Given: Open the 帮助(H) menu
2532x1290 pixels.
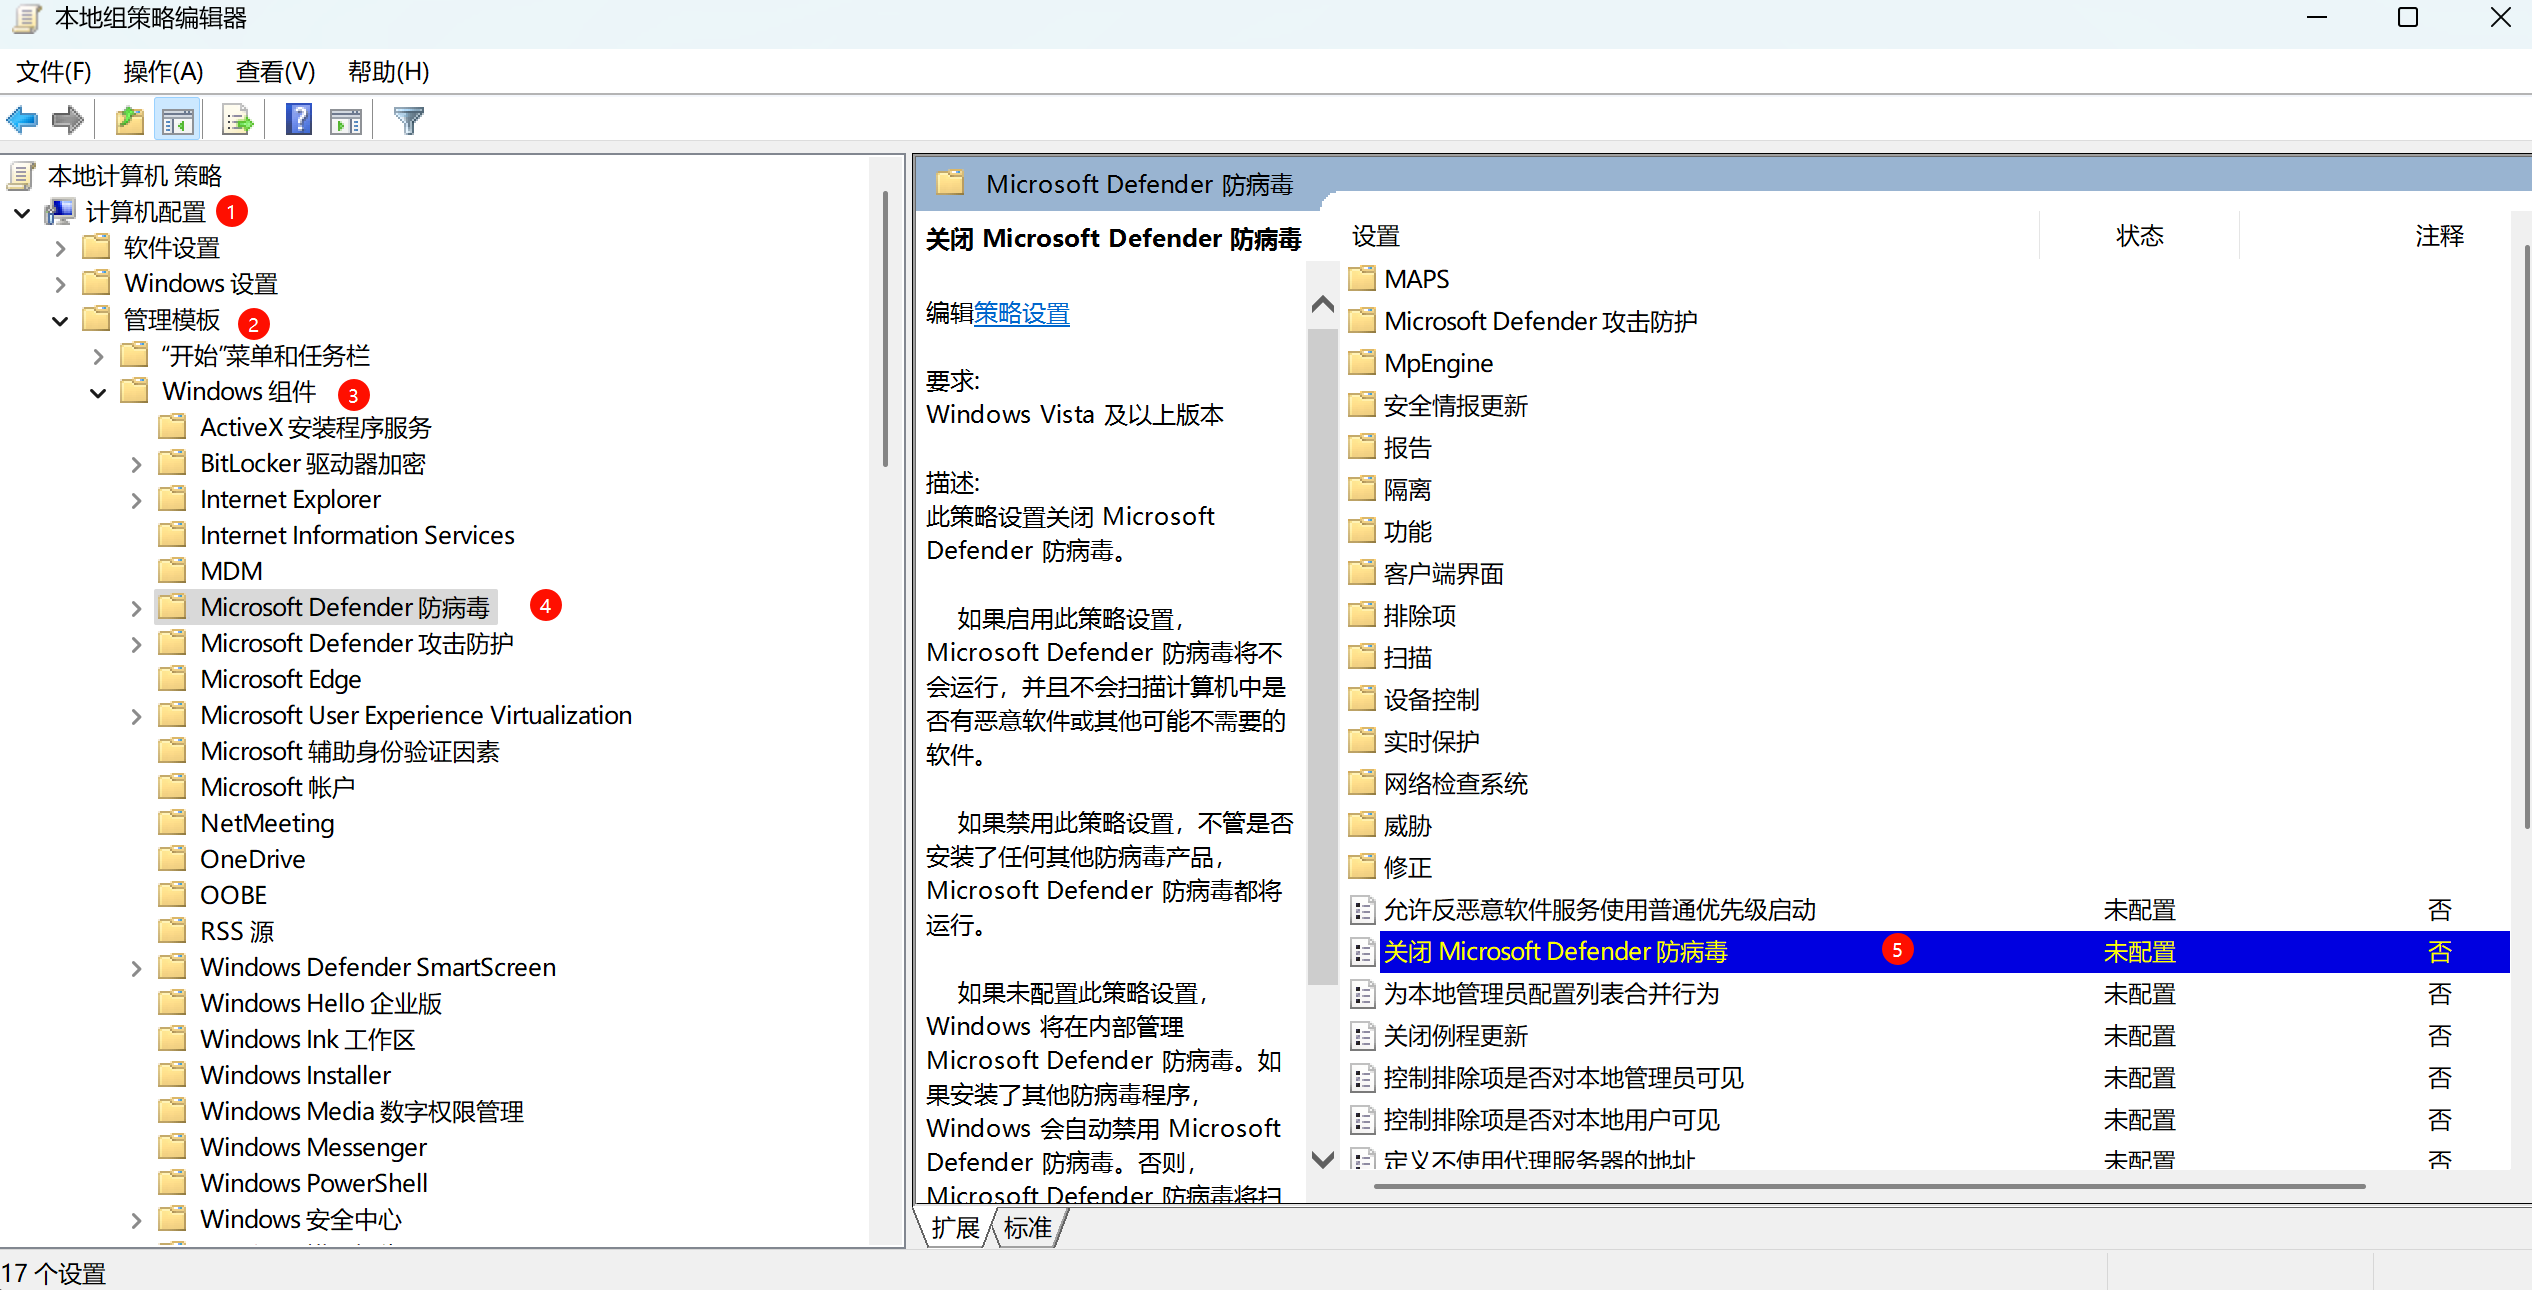Looking at the screenshot, I should (388, 72).
